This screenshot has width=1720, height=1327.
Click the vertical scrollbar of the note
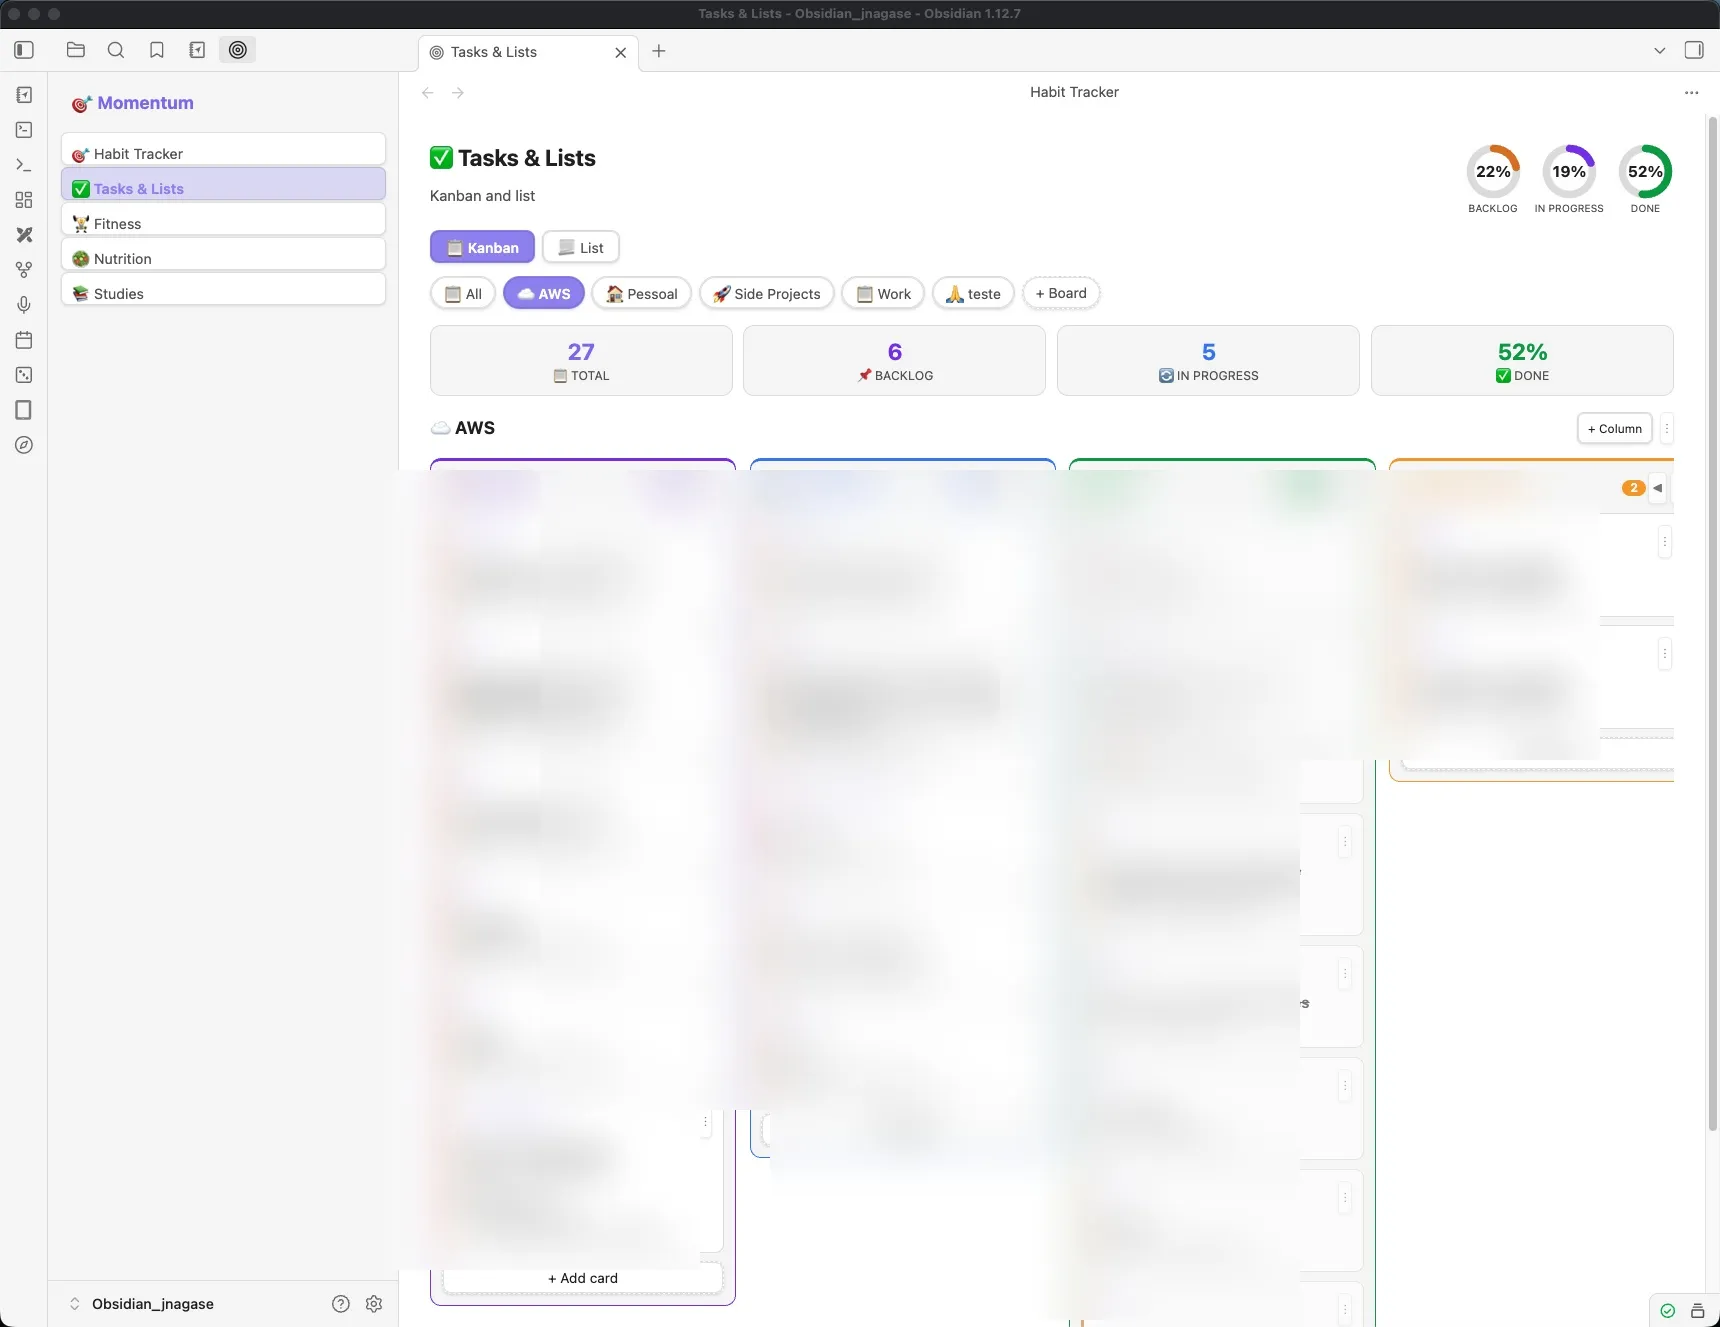(x=1712, y=622)
